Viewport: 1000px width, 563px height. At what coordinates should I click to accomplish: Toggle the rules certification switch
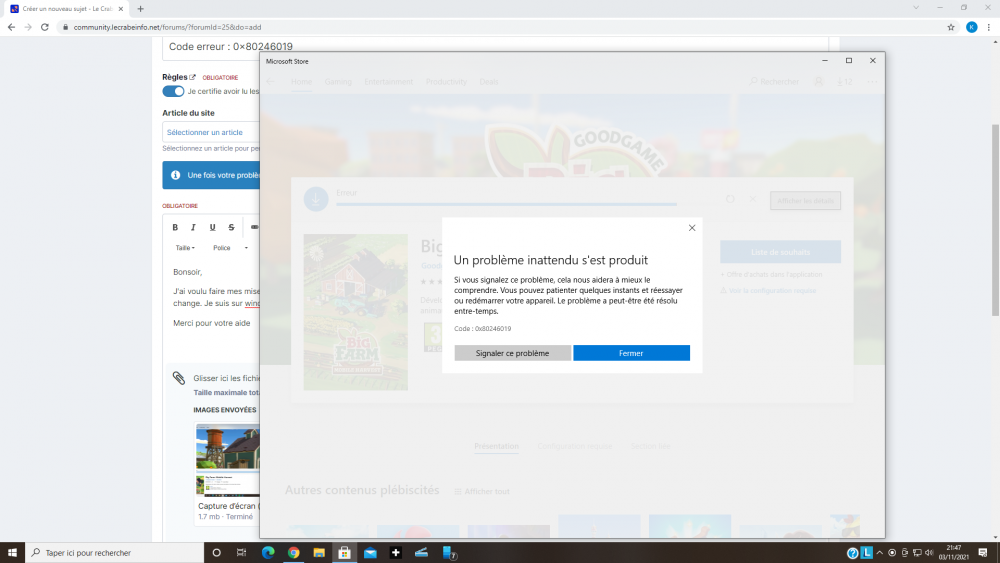coord(173,91)
